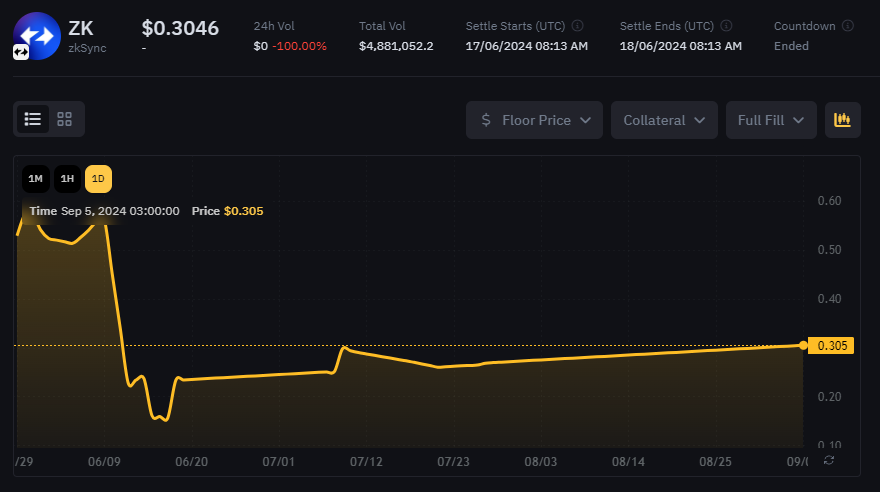This screenshot has width=880, height=492.
Task: Click the 0.60 price axis label
Action: tap(829, 201)
